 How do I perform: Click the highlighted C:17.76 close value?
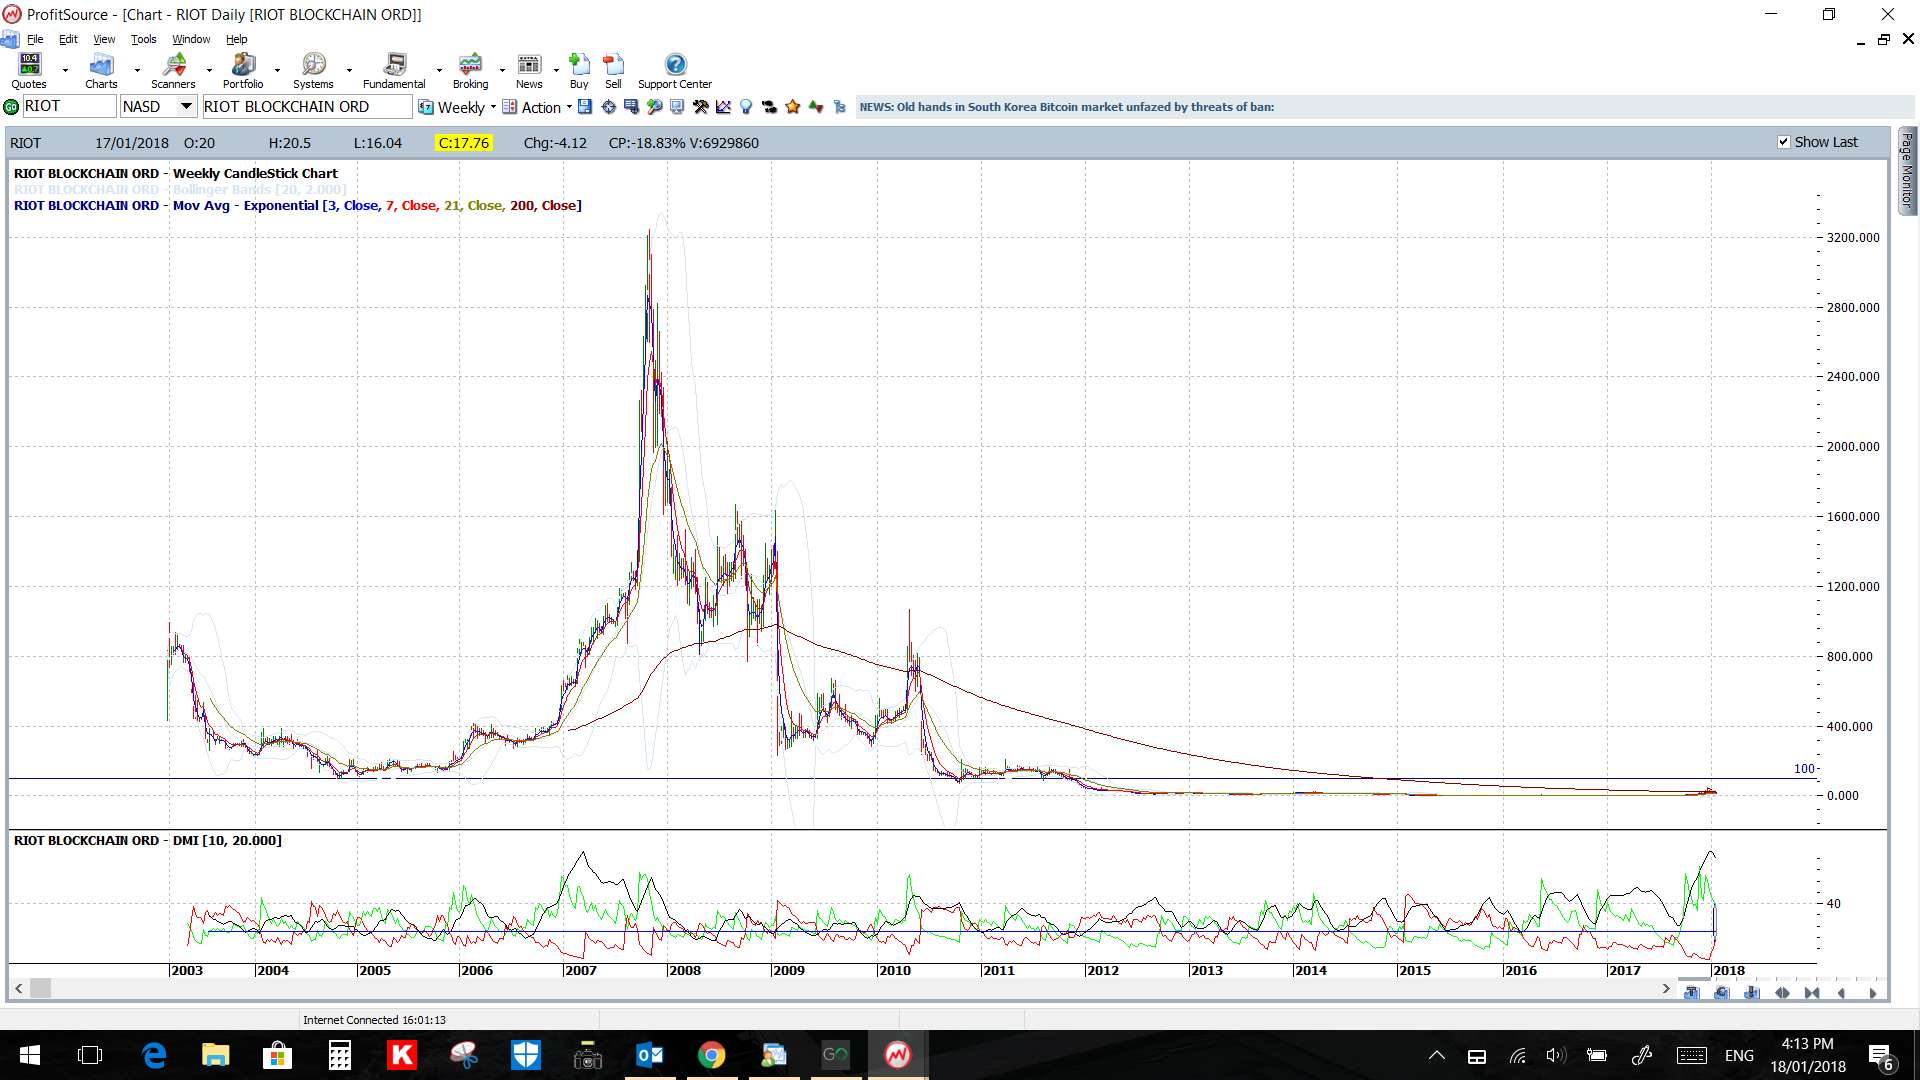tap(464, 143)
